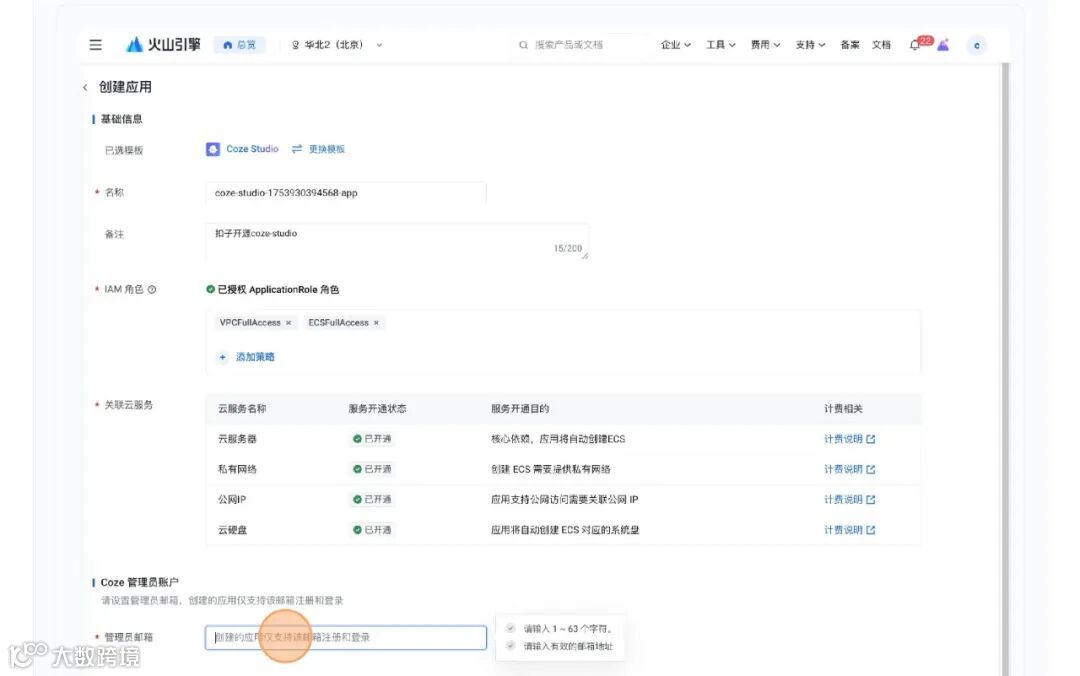1080x676 pixels.
Task: Open the user avatar account menu
Action: [976, 45]
